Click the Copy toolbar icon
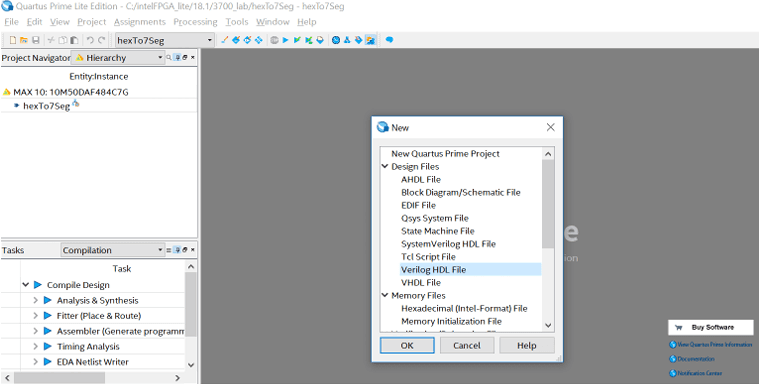Viewport: 759px width, 384px height. point(62,40)
